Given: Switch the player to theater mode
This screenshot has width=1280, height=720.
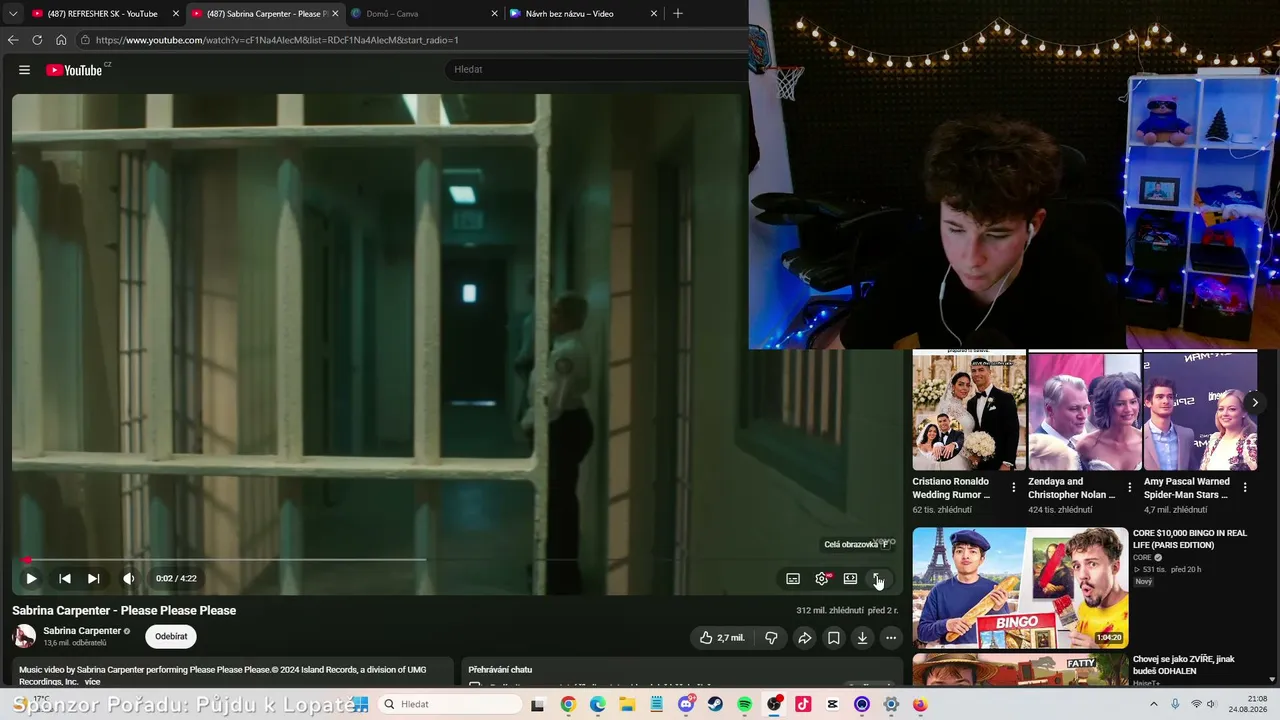Looking at the screenshot, I should coord(850,578).
